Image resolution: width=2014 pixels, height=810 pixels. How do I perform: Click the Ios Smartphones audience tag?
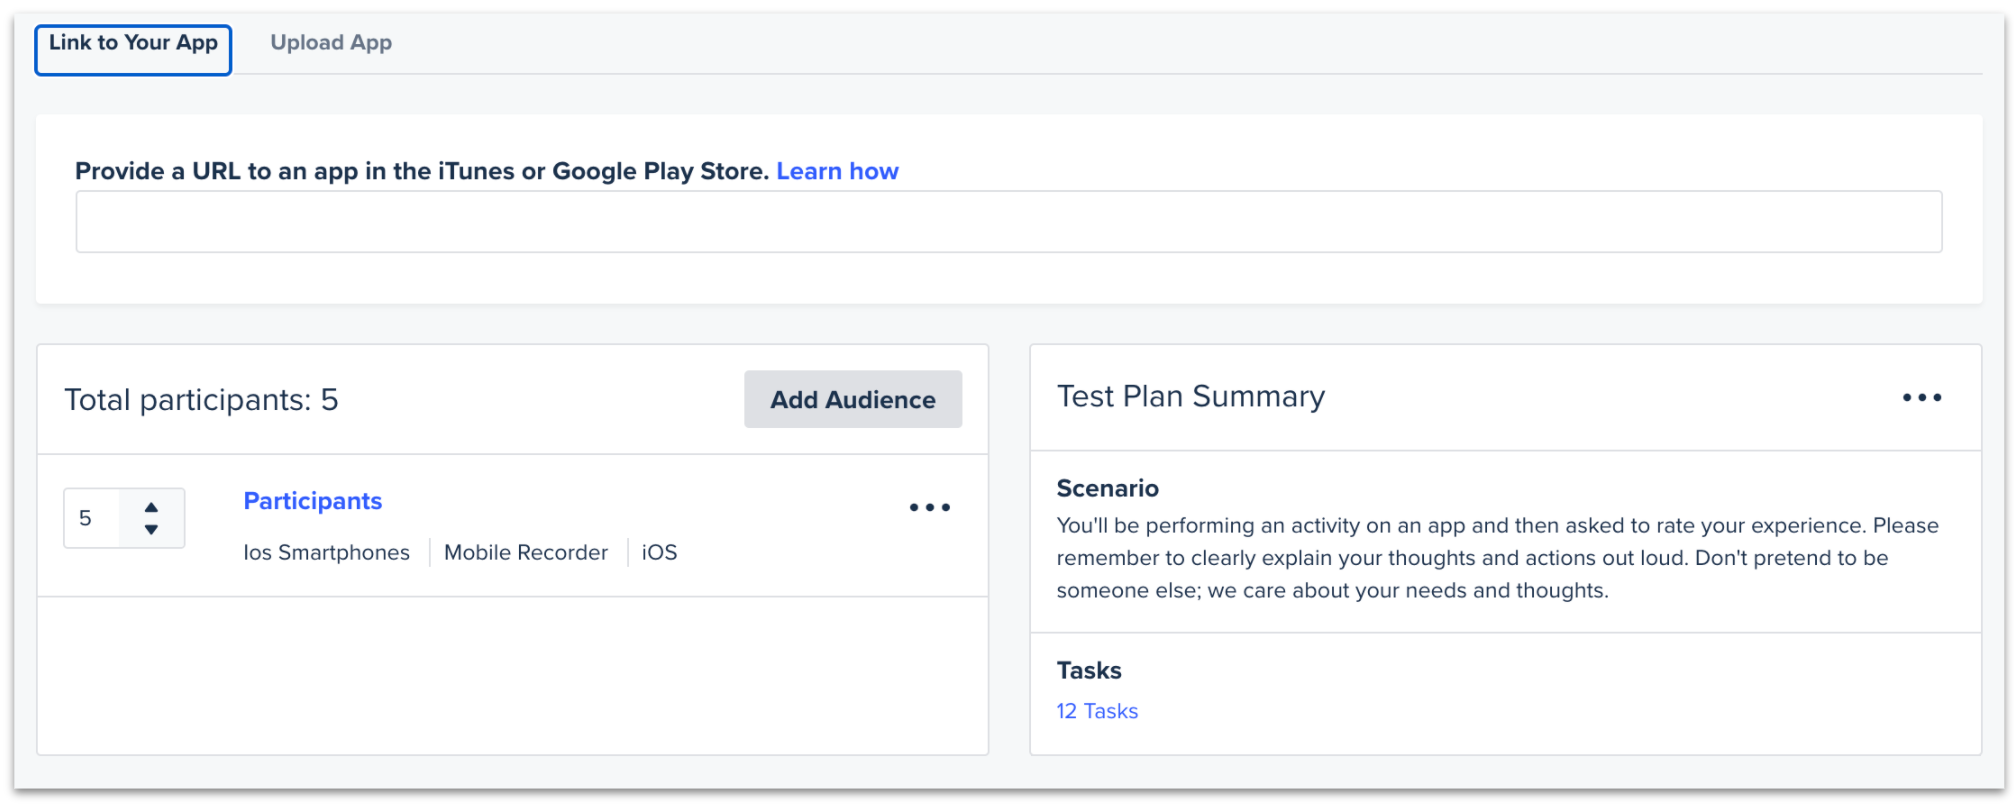pyautogui.click(x=326, y=553)
